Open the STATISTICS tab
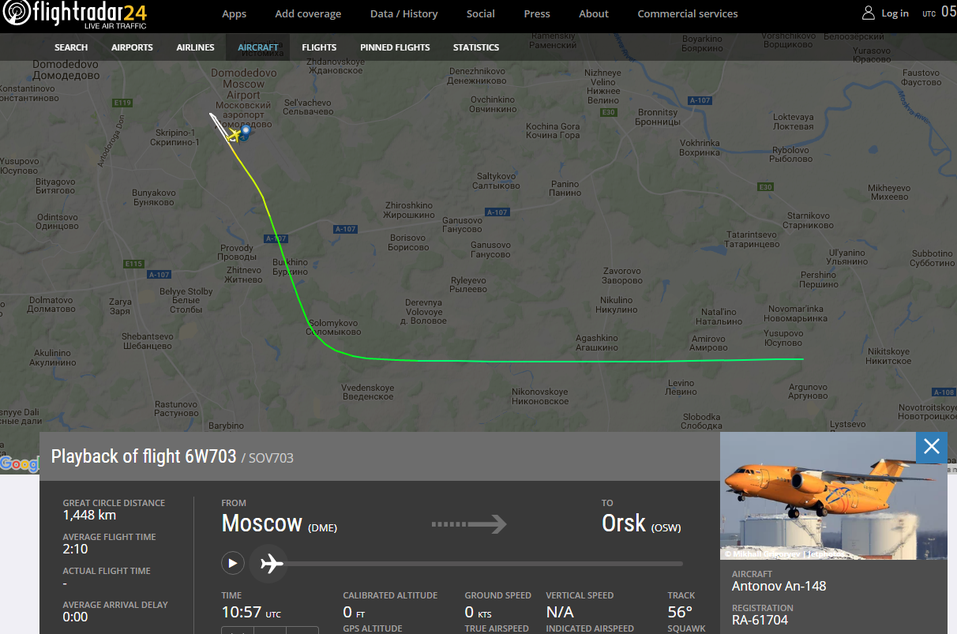This screenshot has width=957, height=634. coord(476,47)
